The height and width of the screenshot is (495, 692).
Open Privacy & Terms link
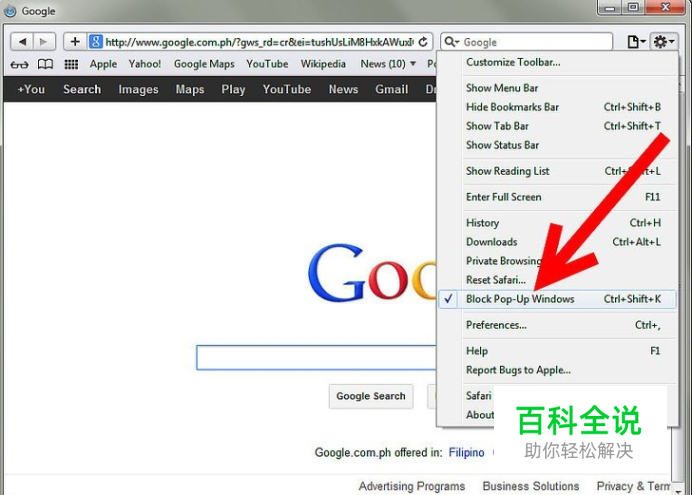pyautogui.click(x=634, y=486)
